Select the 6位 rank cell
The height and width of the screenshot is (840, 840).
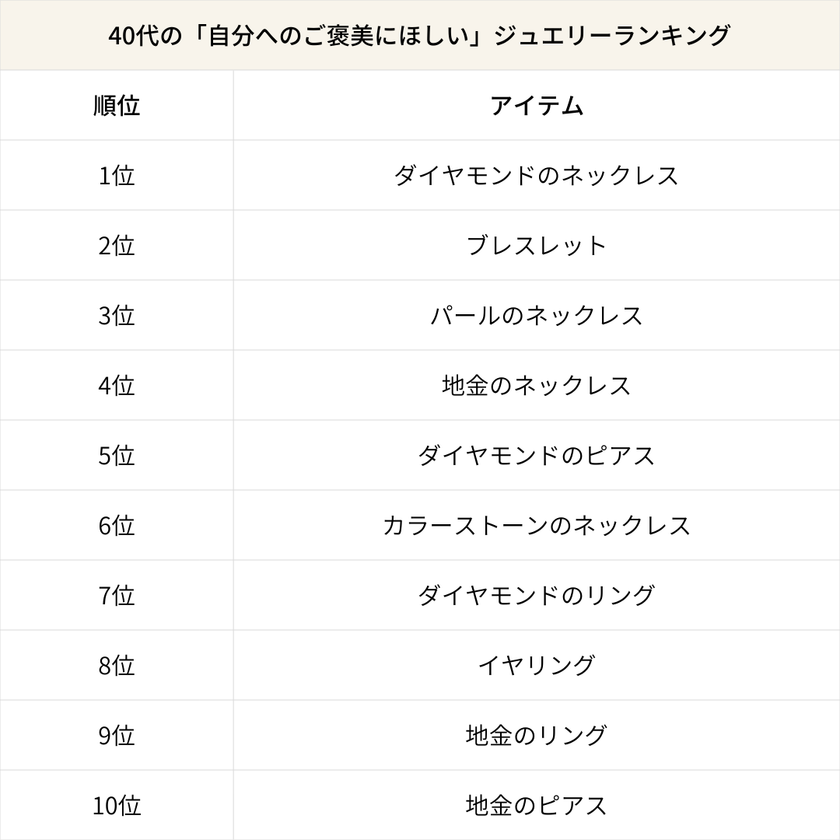coord(116,526)
